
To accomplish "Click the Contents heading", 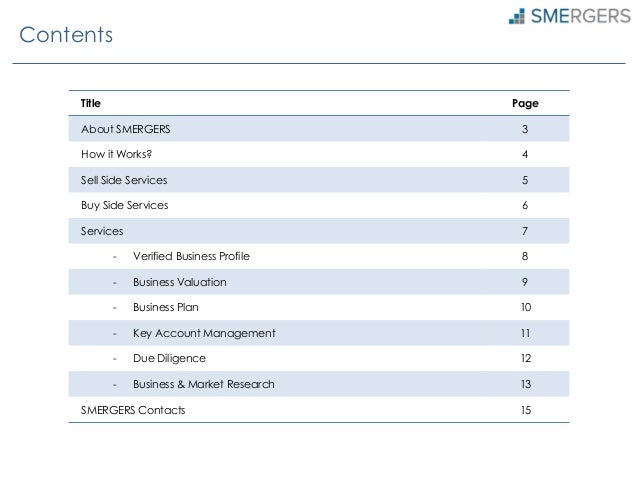I will [66, 35].
